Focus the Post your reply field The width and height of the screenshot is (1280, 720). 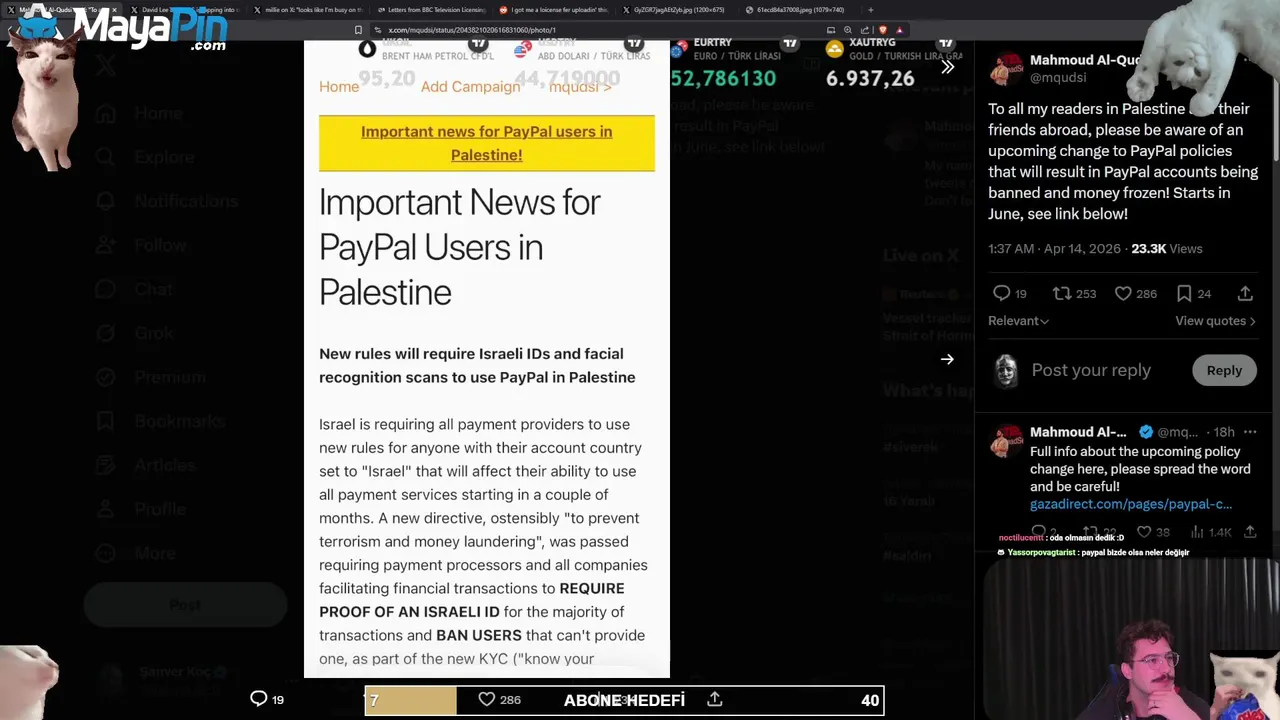tap(1091, 370)
